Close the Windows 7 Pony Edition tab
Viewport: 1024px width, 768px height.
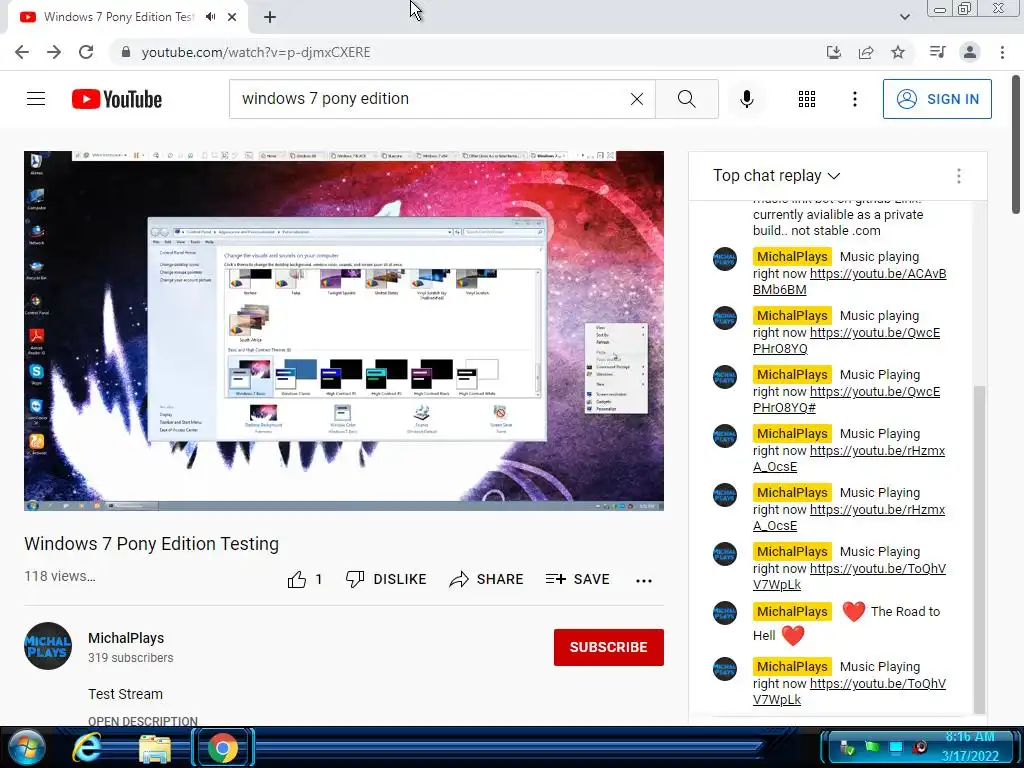pyautogui.click(x=232, y=17)
